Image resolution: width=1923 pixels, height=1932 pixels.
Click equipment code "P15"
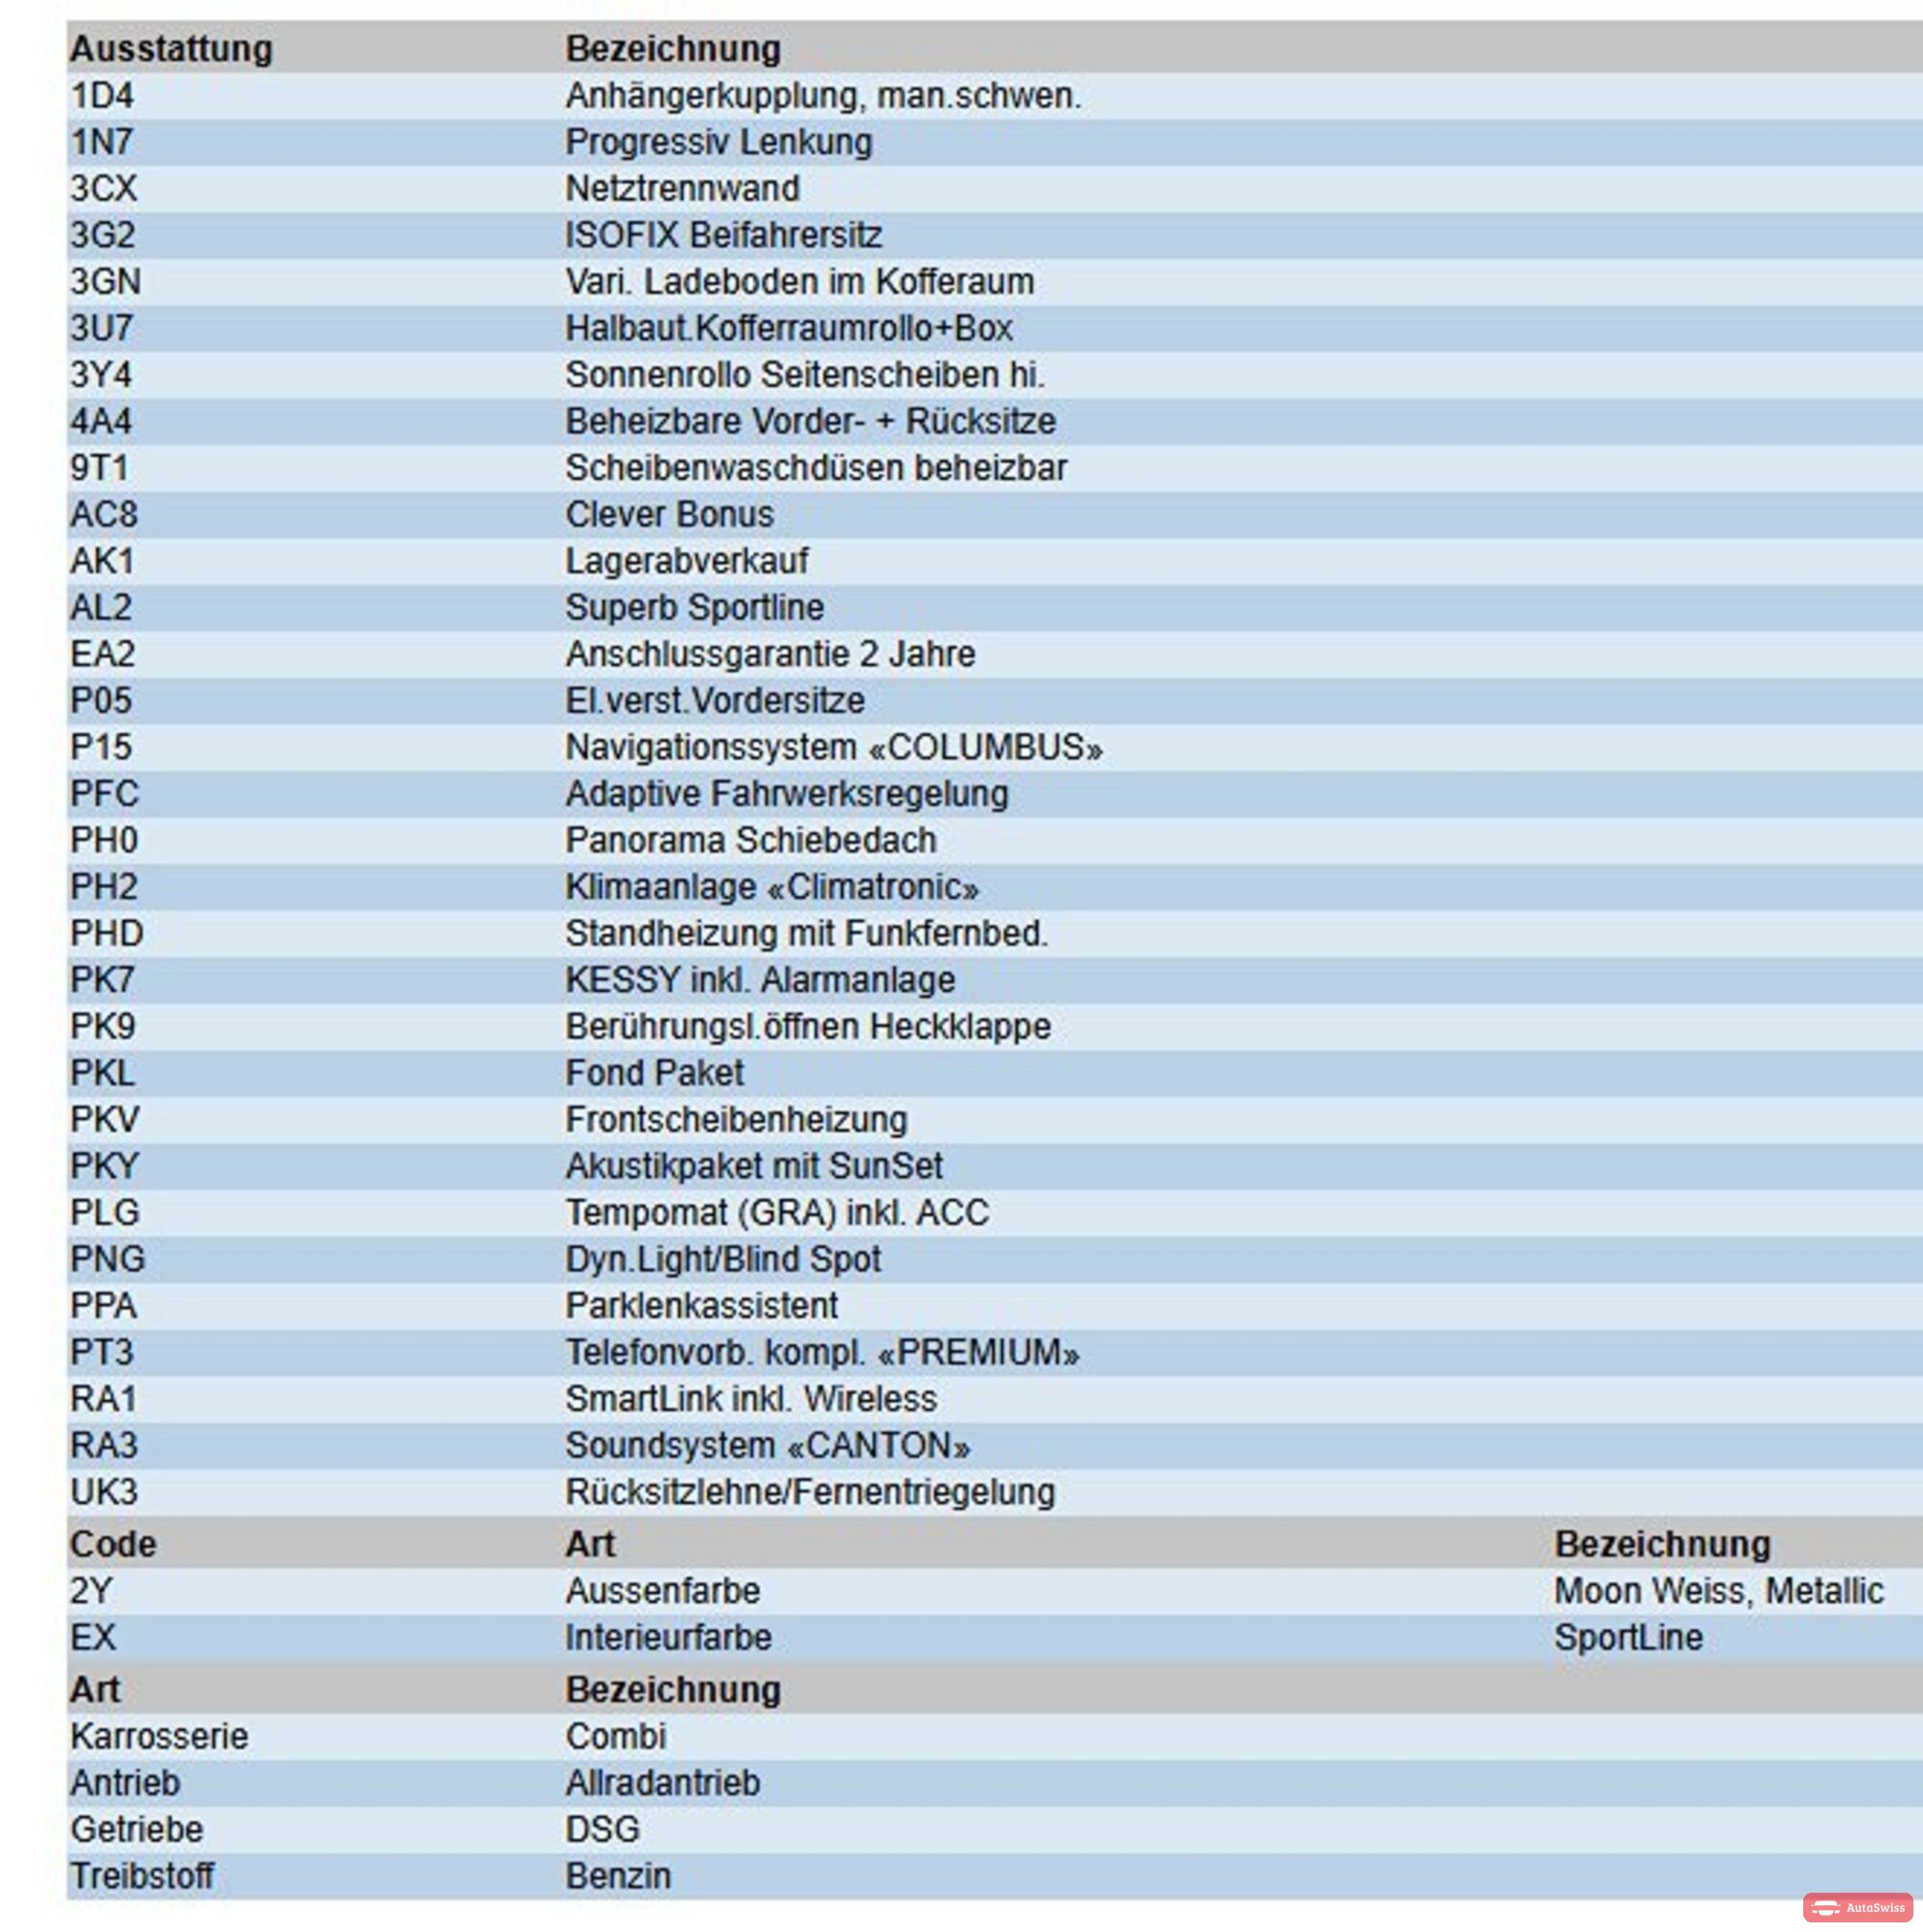[x=101, y=747]
